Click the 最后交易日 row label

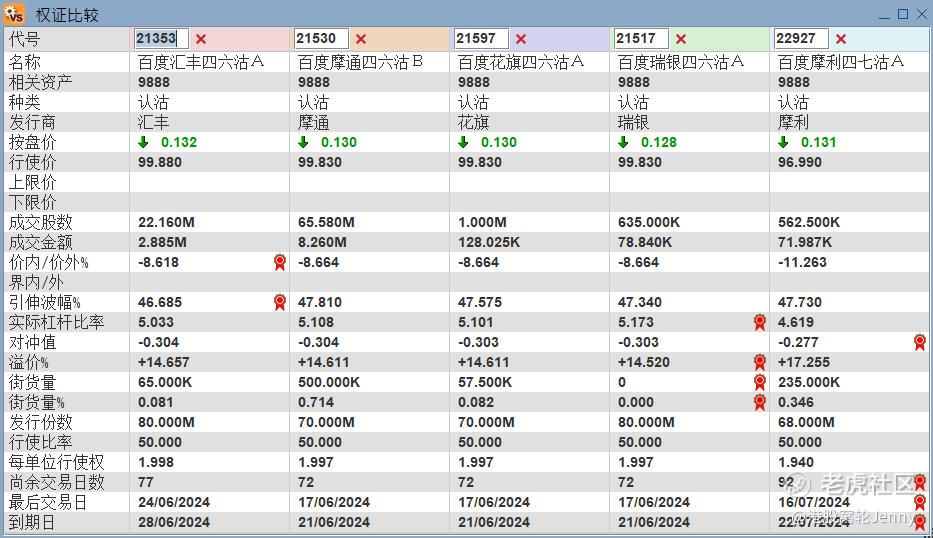pos(48,502)
